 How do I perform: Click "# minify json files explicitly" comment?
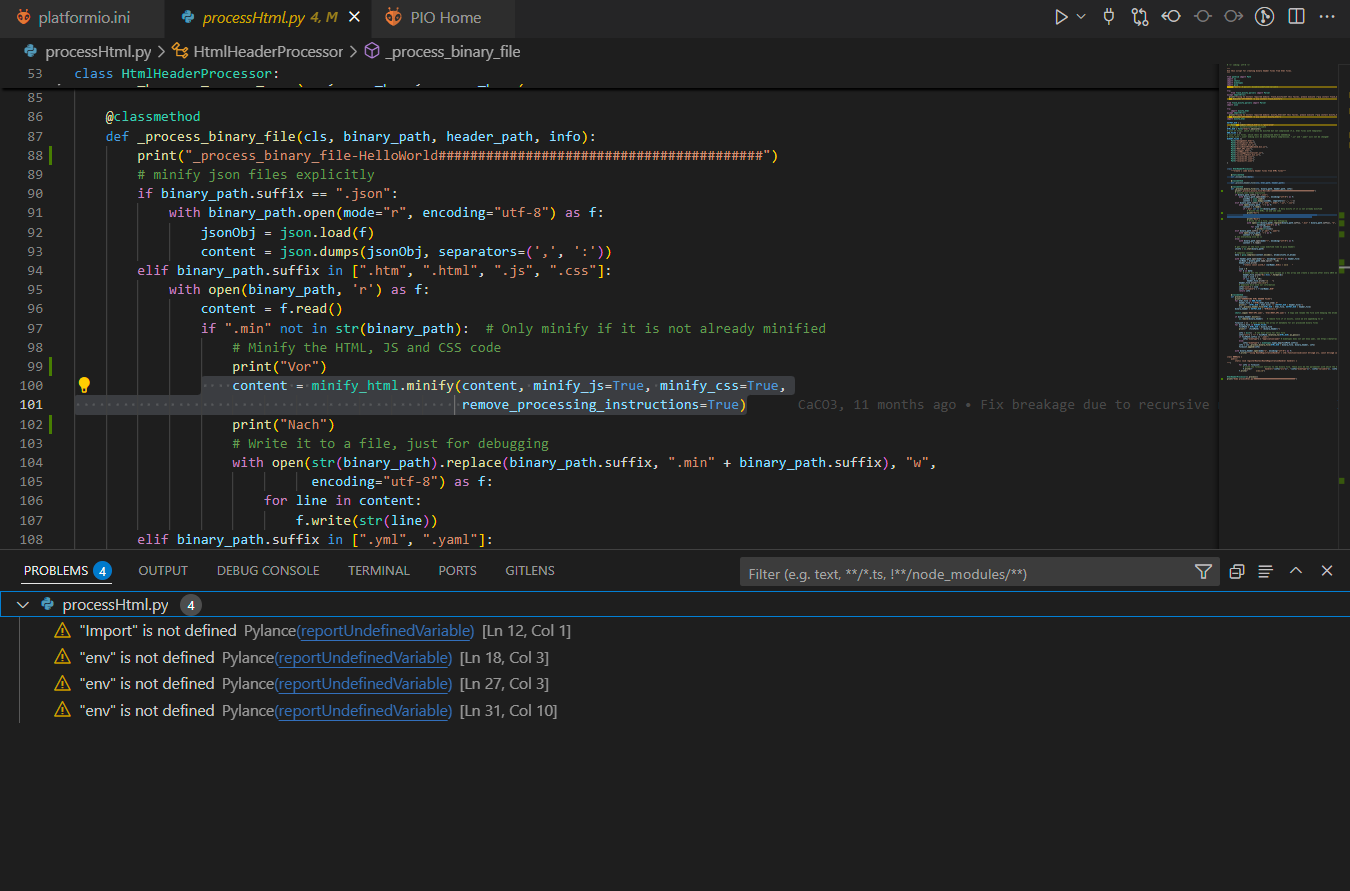pyautogui.click(x=256, y=174)
